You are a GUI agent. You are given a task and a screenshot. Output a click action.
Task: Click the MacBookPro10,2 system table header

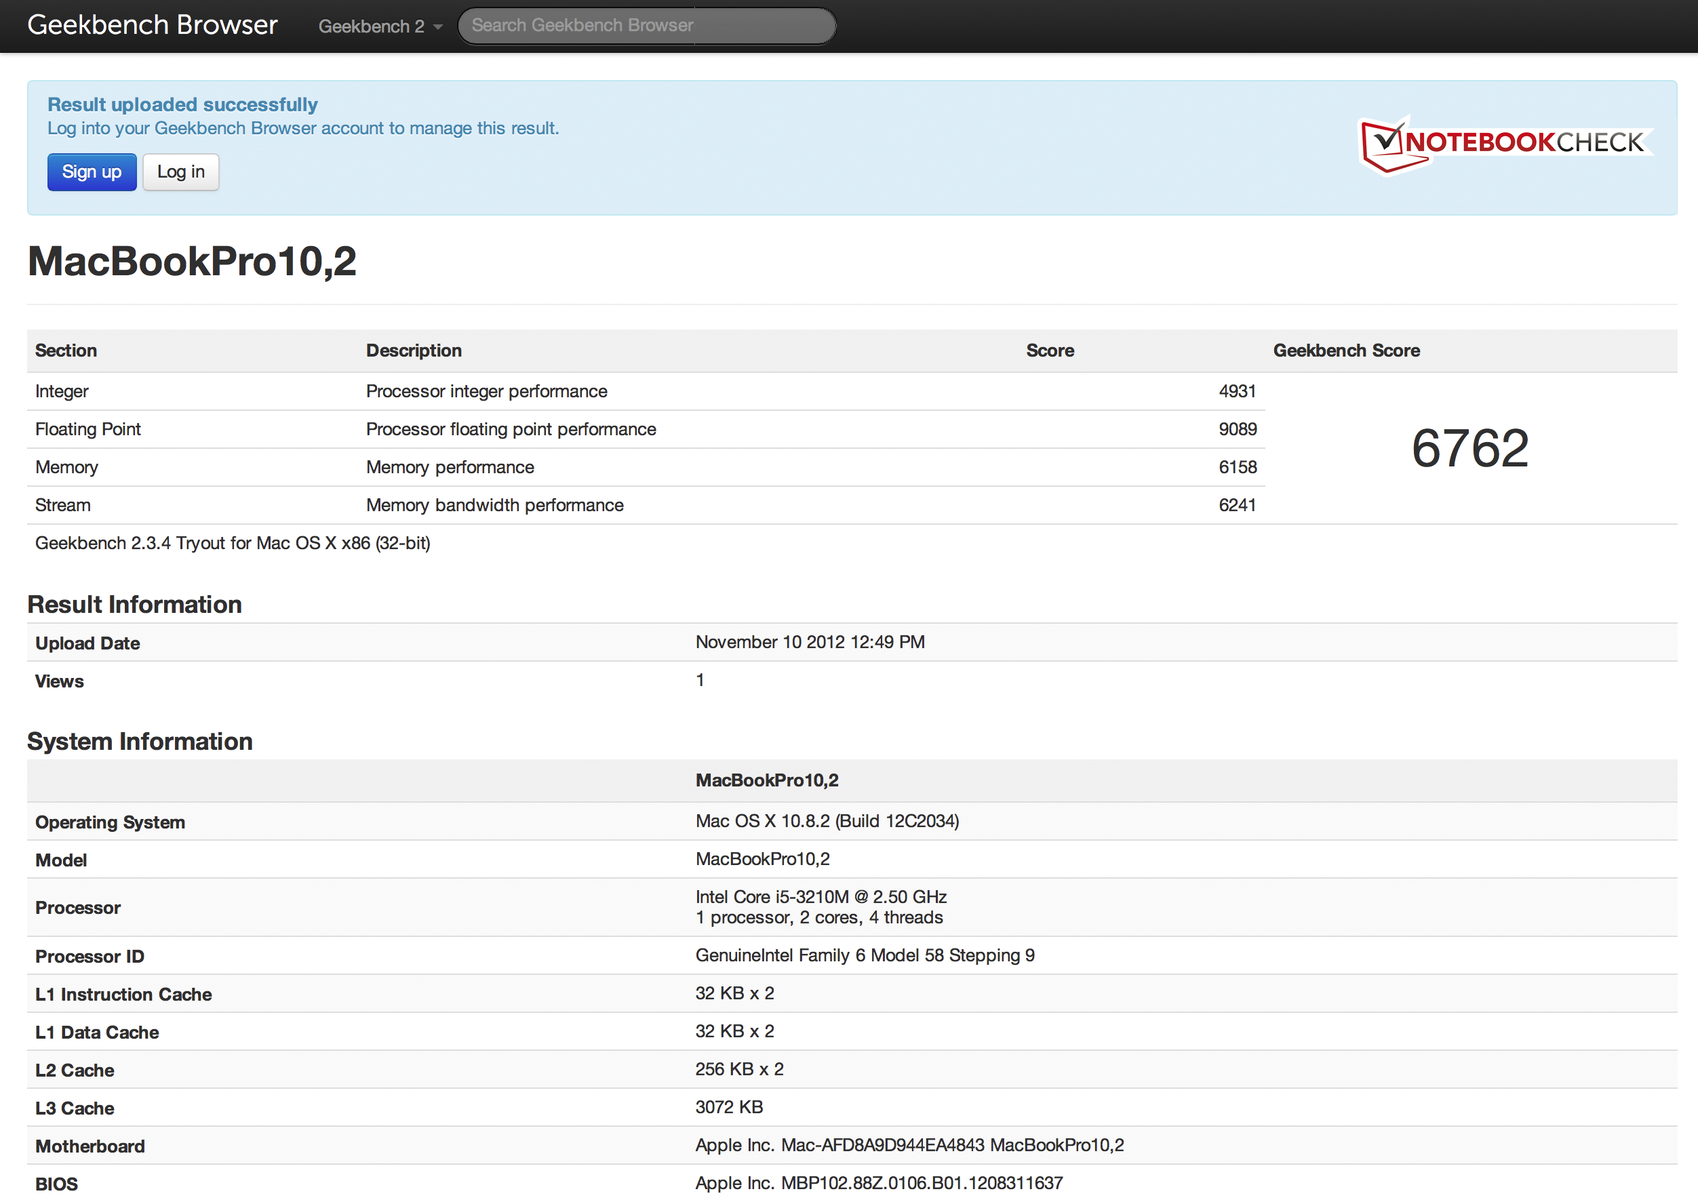(767, 781)
